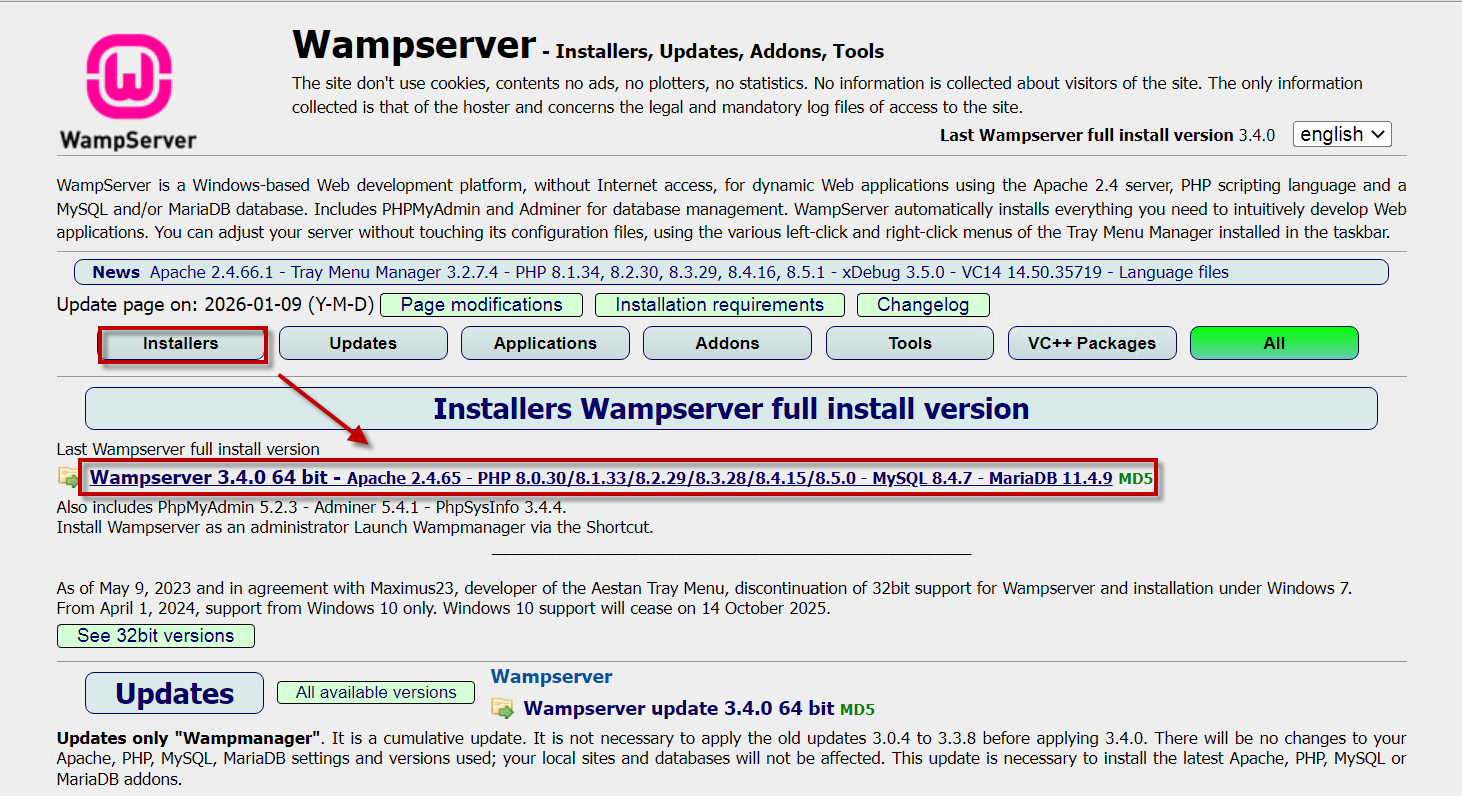This screenshot has height=796, width=1462.
Task: Switch to the Updates category button
Action: pos(363,343)
